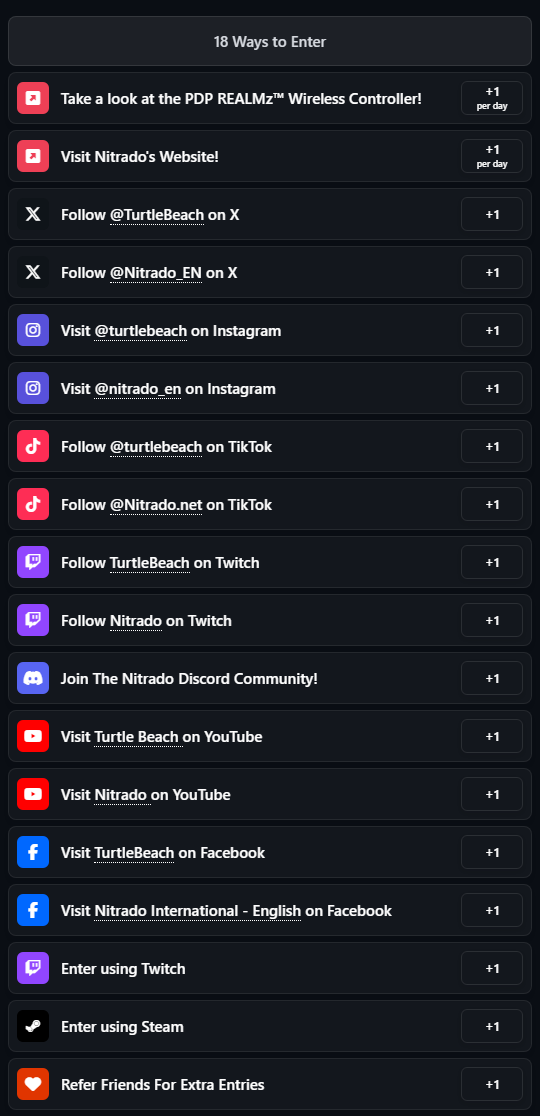The height and width of the screenshot is (1116, 540).
Task: Click the TikTok icon for @turtlebeach
Action: (33, 446)
